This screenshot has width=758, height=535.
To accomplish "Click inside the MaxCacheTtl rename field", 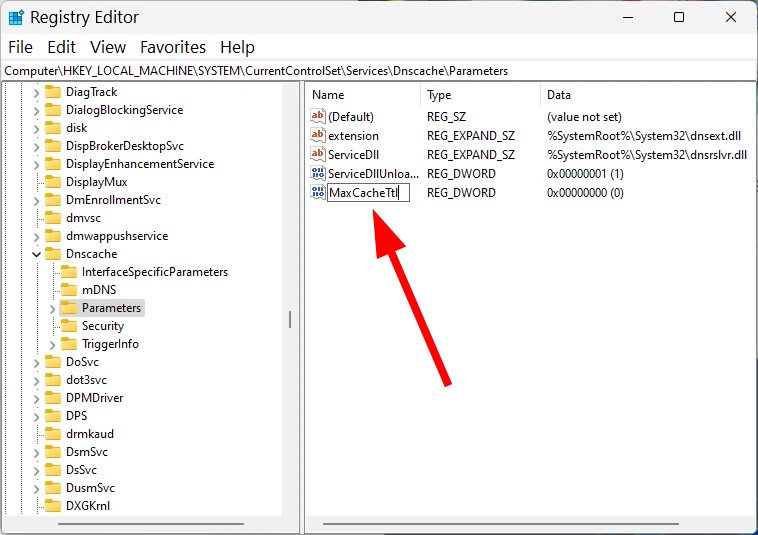I will (368, 192).
